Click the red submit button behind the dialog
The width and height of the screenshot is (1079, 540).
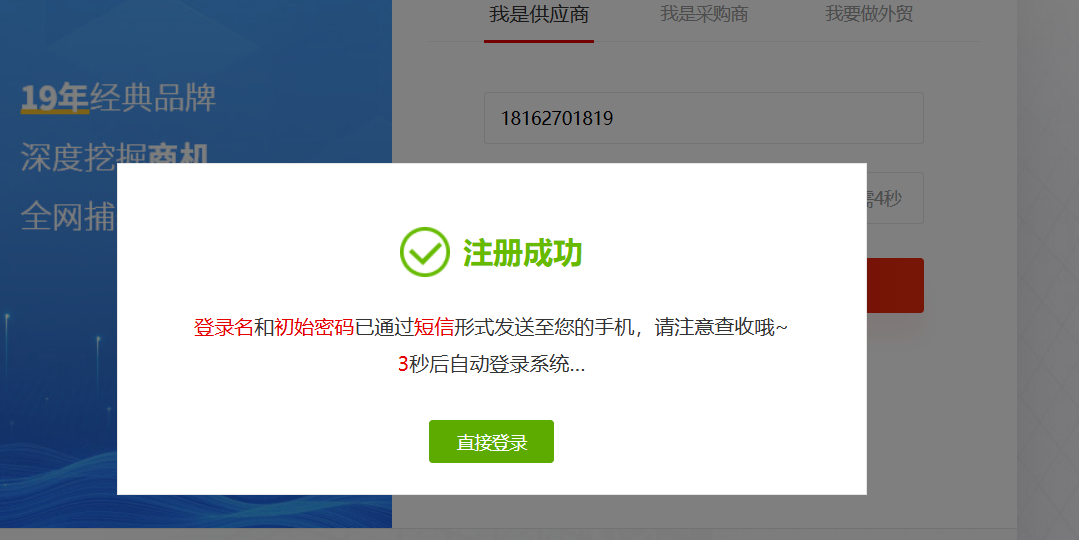pos(895,285)
